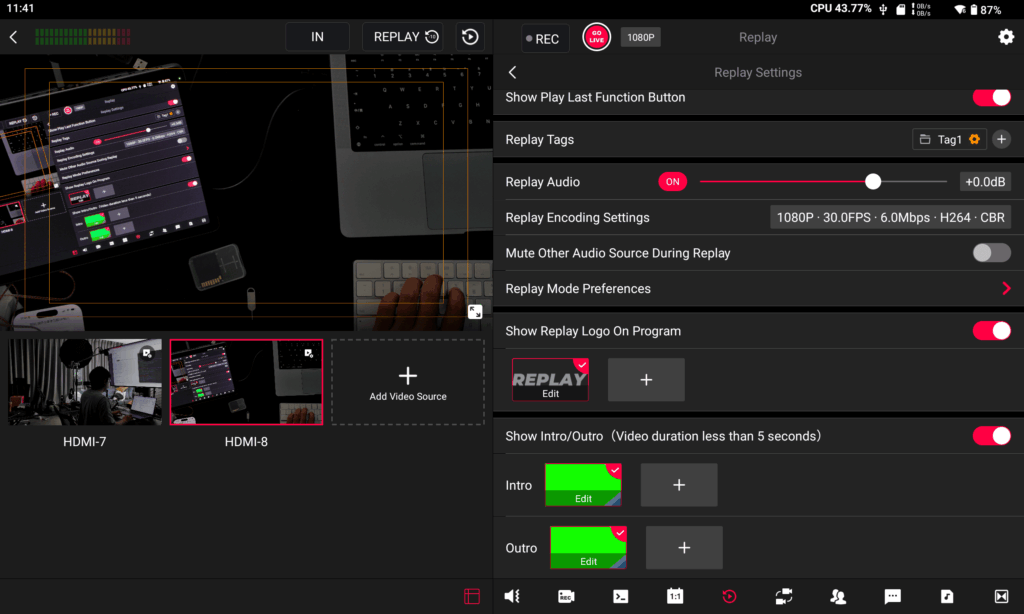Open the music media icon tab

pos(946,596)
